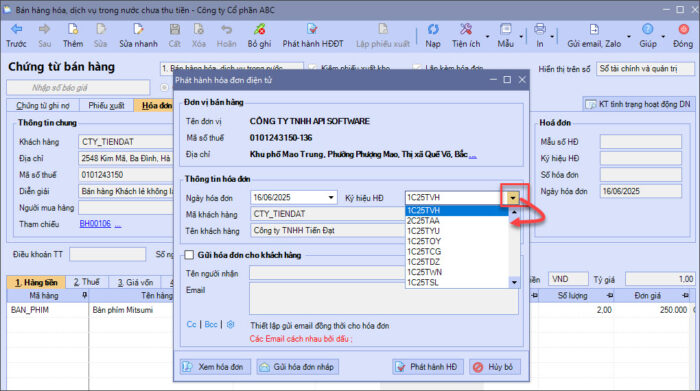Open the email settings gear icon
Viewport: 700px width, 391px height.
click(x=230, y=324)
